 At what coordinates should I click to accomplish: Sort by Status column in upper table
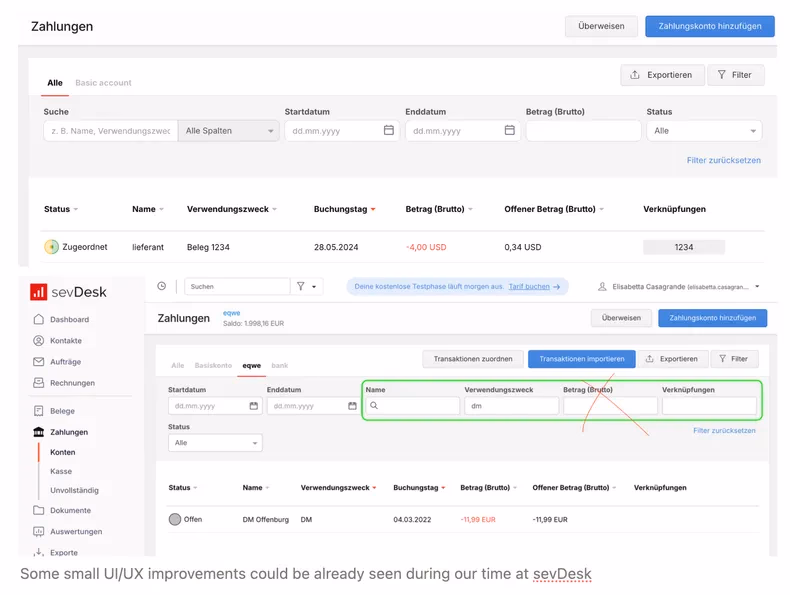(61, 209)
